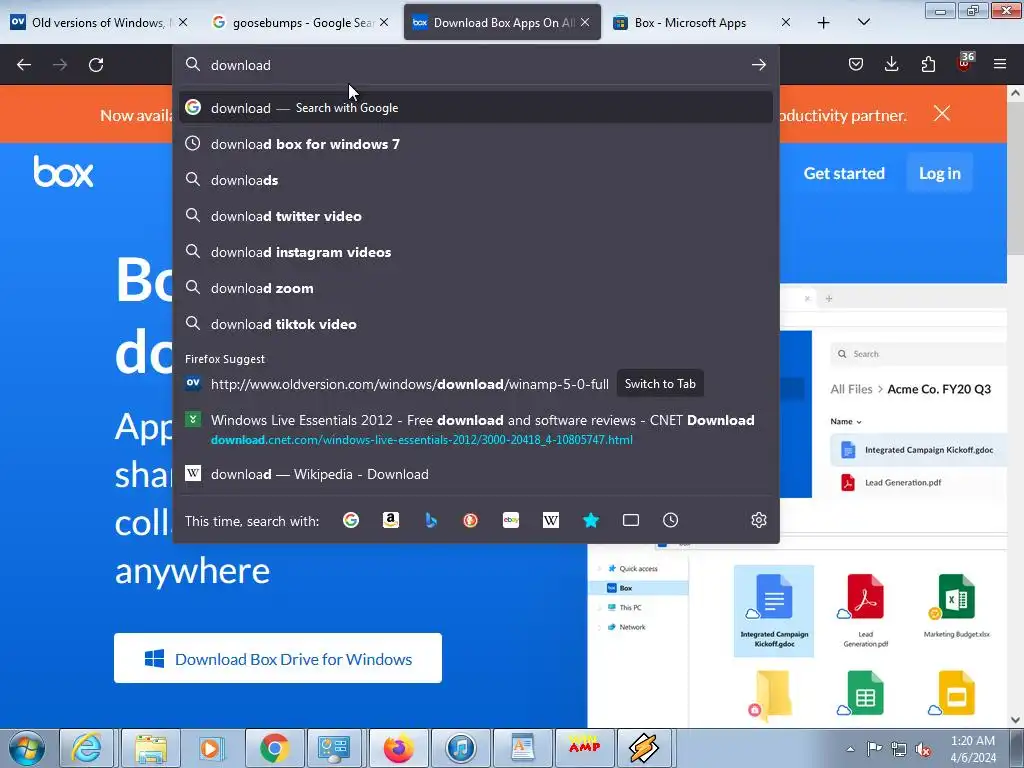This screenshot has width=1024, height=768.
Task: Search this time with Google icon
Action: coord(351,520)
